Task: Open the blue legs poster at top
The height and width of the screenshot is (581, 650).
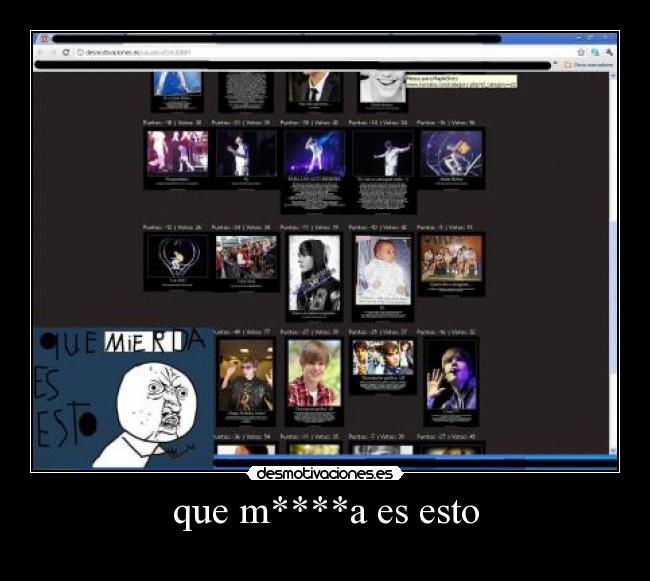Action: [177, 92]
